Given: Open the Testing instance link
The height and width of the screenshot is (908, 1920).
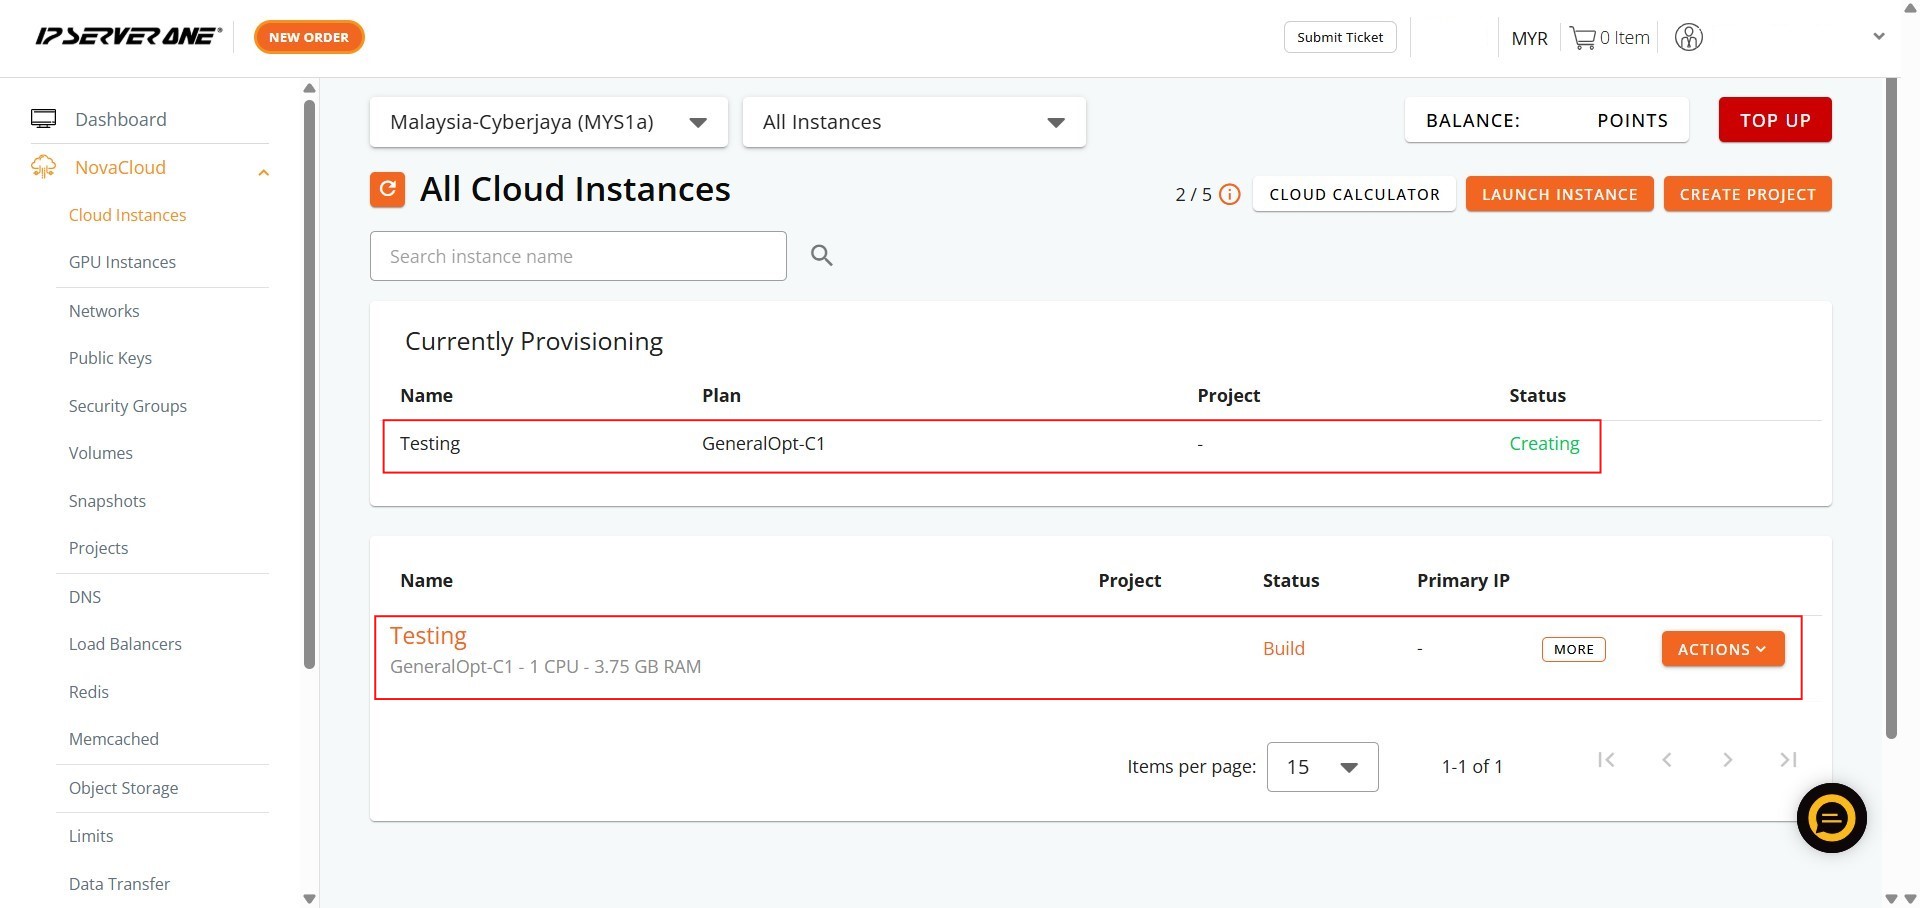Looking at the screenshot, I should [428, 636].
